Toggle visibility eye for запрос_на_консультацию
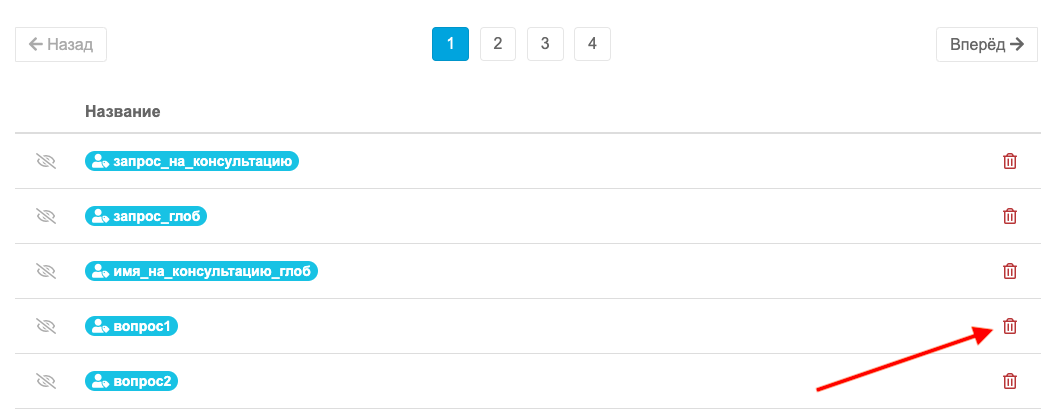This screenshot has height=417, width=1054. [45, 161]
